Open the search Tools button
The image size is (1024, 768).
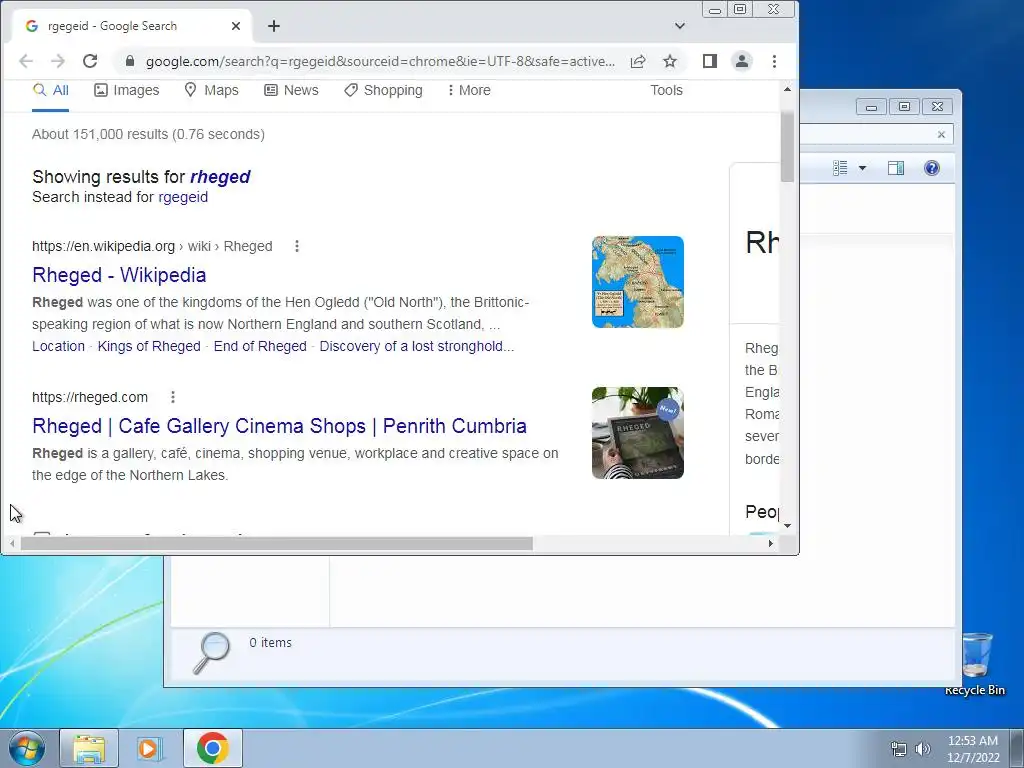pos(666,90)
